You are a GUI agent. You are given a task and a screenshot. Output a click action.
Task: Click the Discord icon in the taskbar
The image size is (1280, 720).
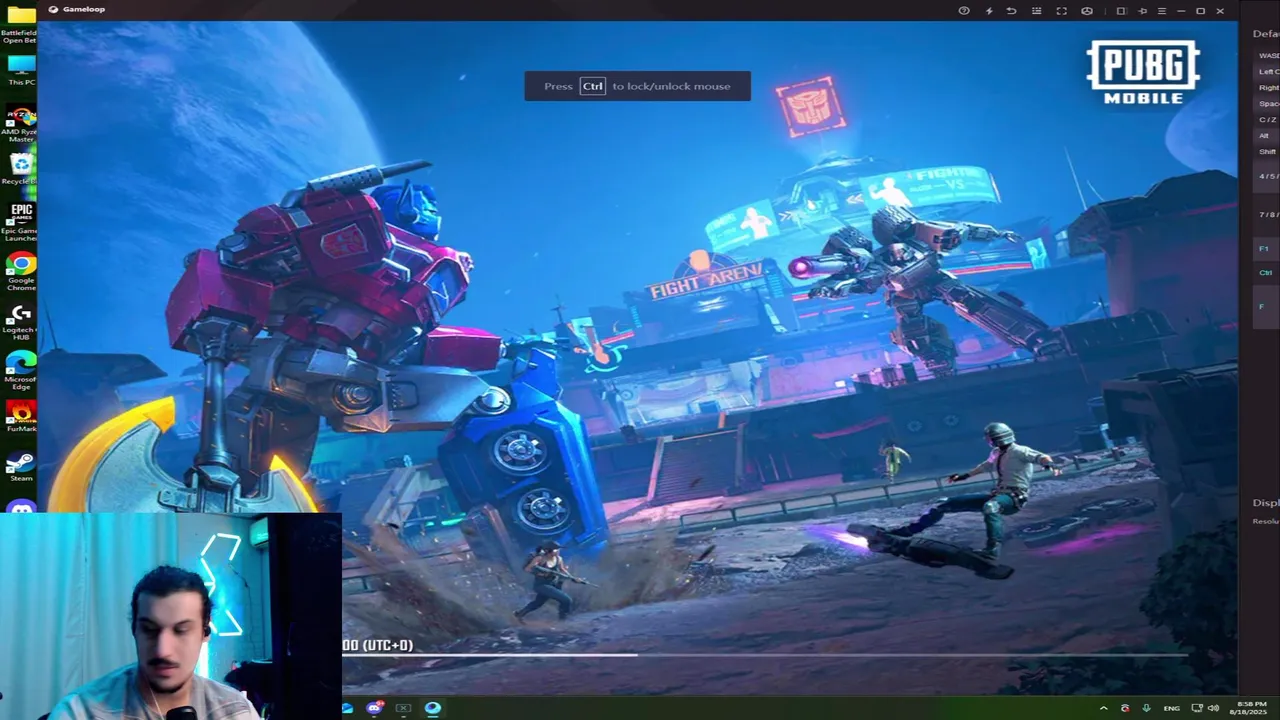[x=375, y=708]
